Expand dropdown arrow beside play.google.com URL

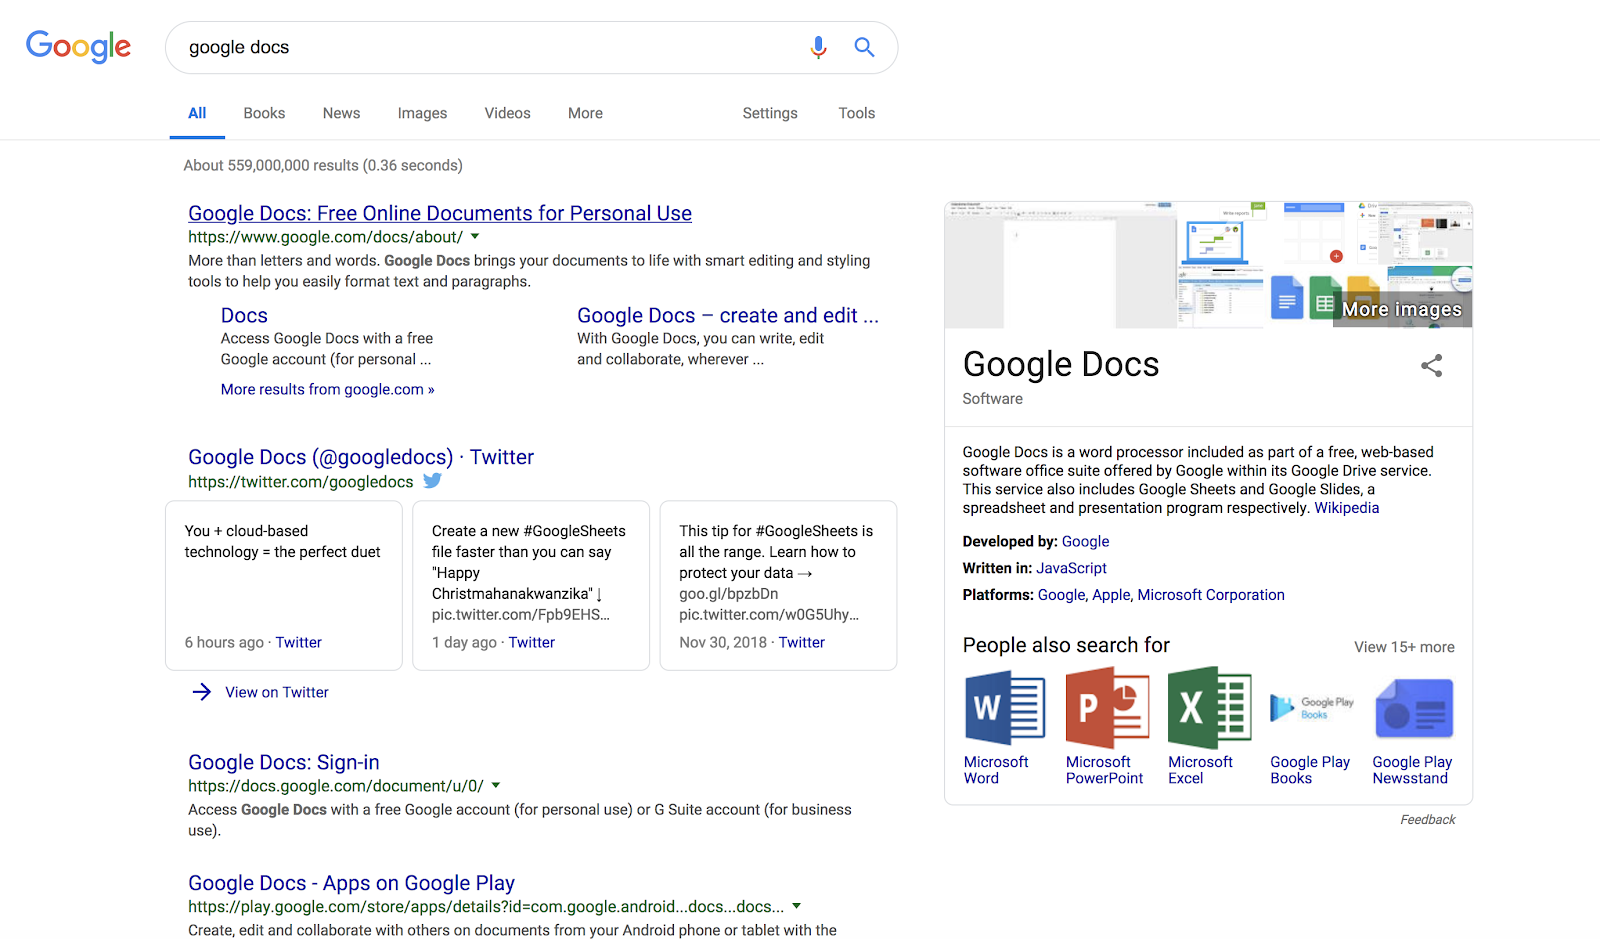pos(797,907)
